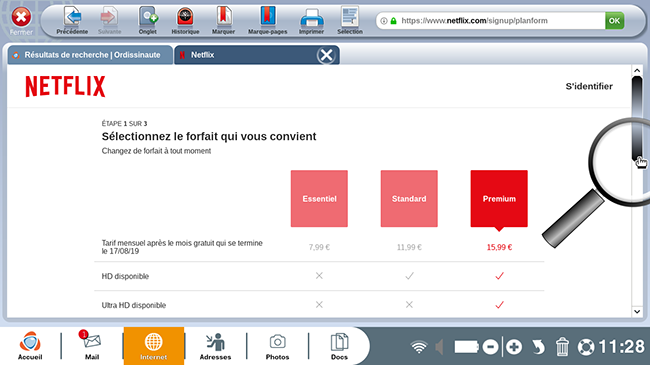Click the undo arrow icon
The width and height of the screenshot is (650, 365).
(538, 347)
